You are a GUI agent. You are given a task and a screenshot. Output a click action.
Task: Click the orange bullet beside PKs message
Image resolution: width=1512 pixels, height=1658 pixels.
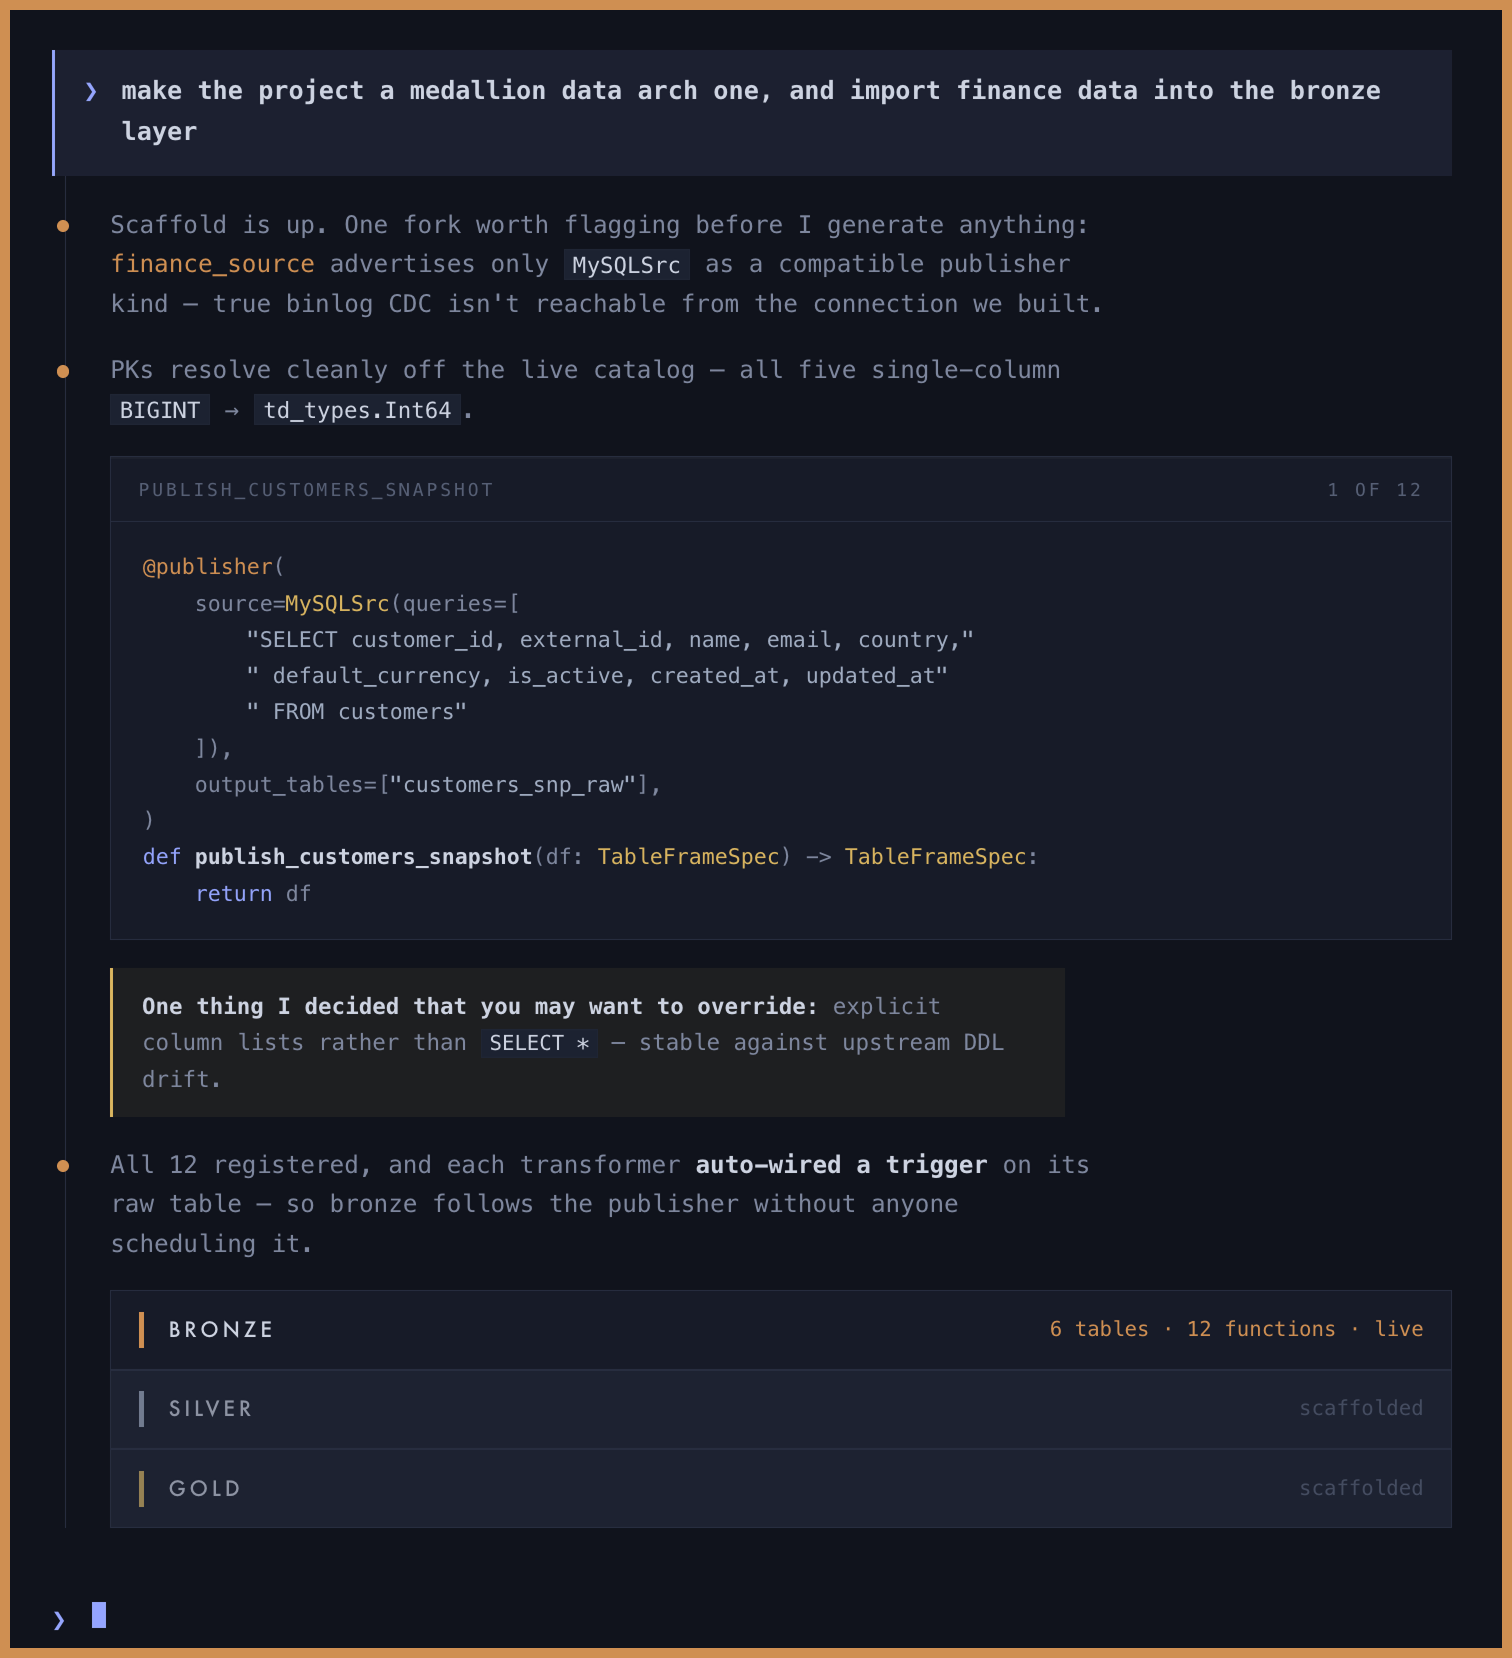tap(63, 371)
